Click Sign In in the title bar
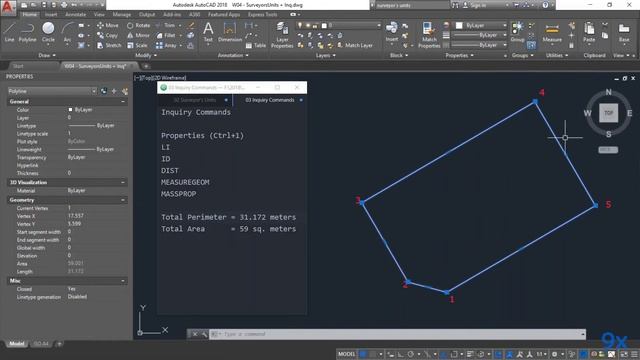The width and height of the screenshot is (640, 360). (478, 5)
